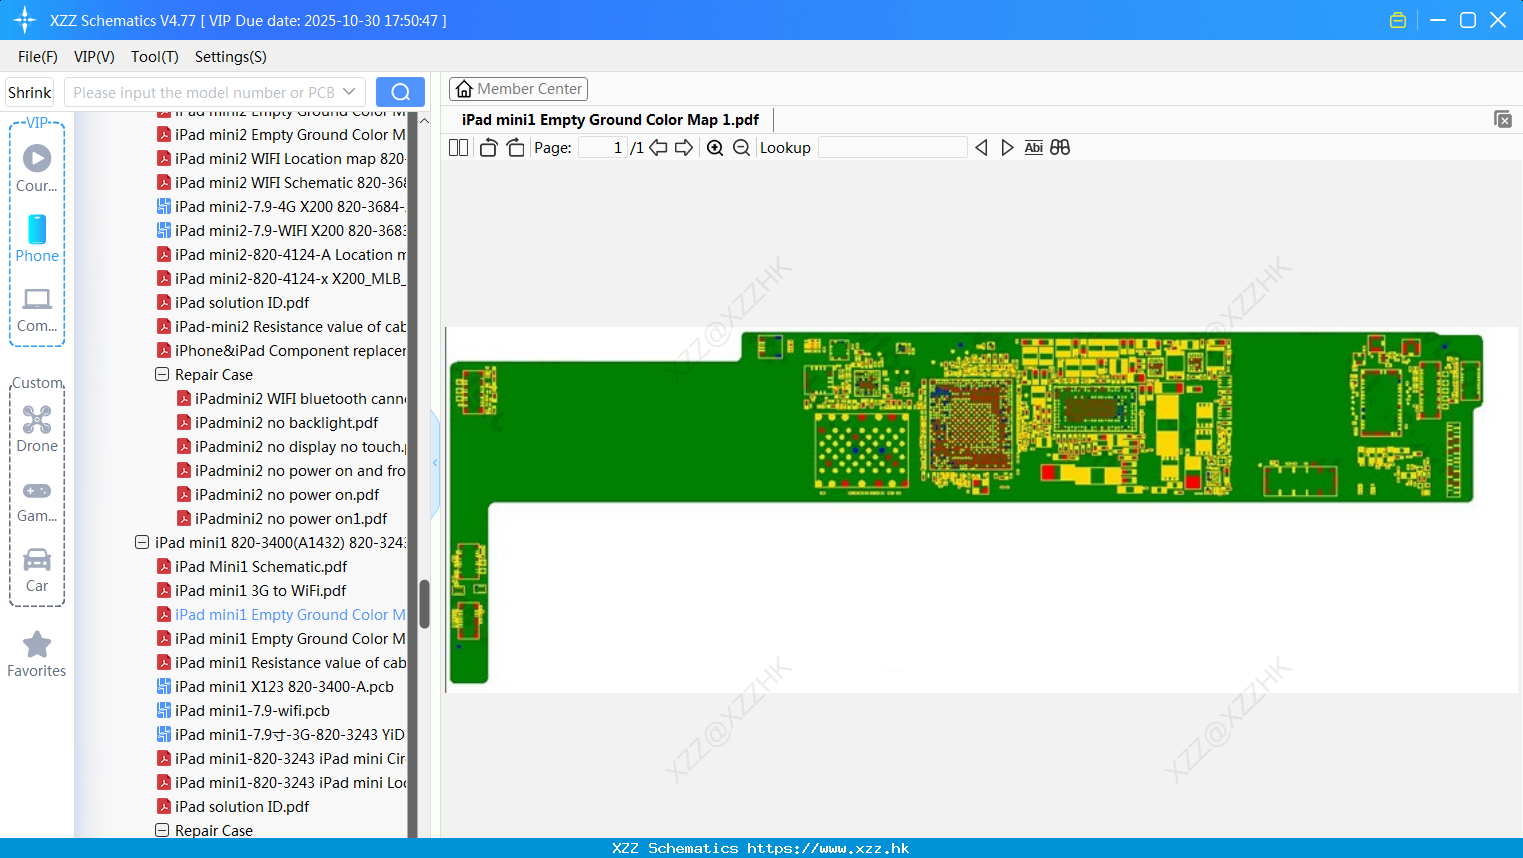Open the Settings(S) menu

(x=231, y=57)
